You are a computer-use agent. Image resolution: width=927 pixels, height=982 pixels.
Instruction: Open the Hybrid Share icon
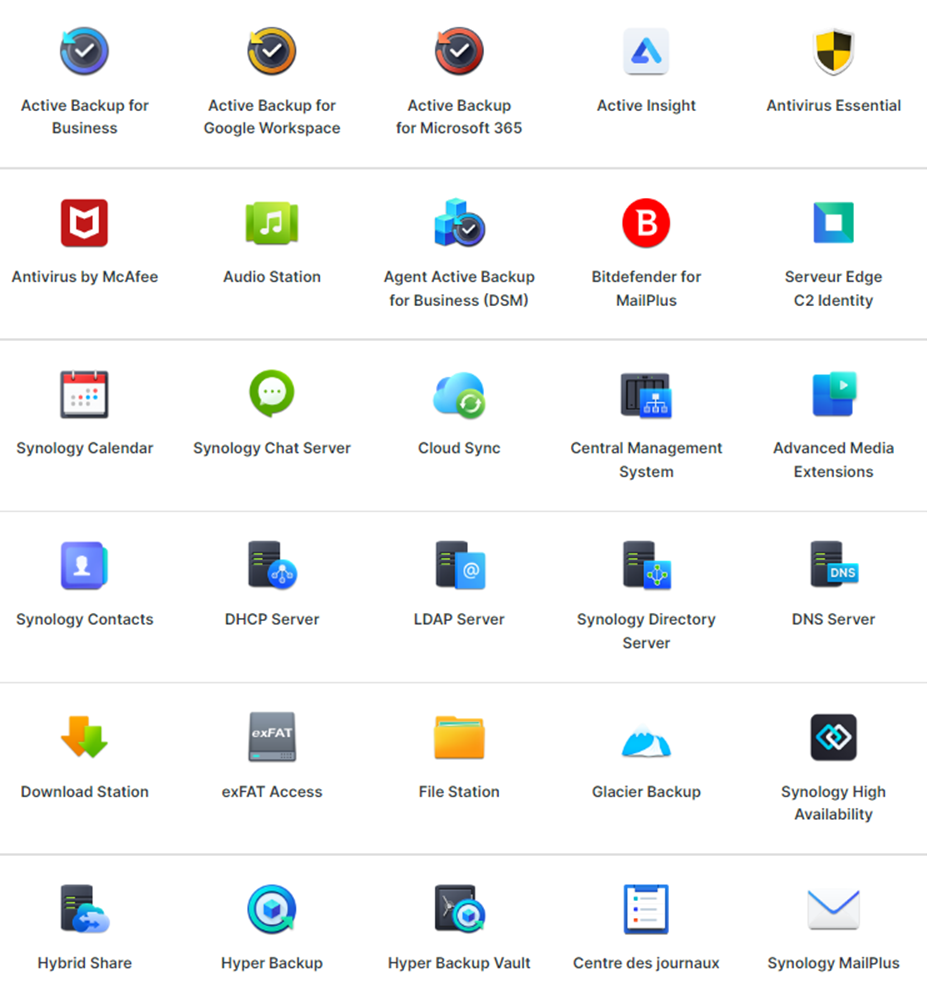tap(85, 909)
